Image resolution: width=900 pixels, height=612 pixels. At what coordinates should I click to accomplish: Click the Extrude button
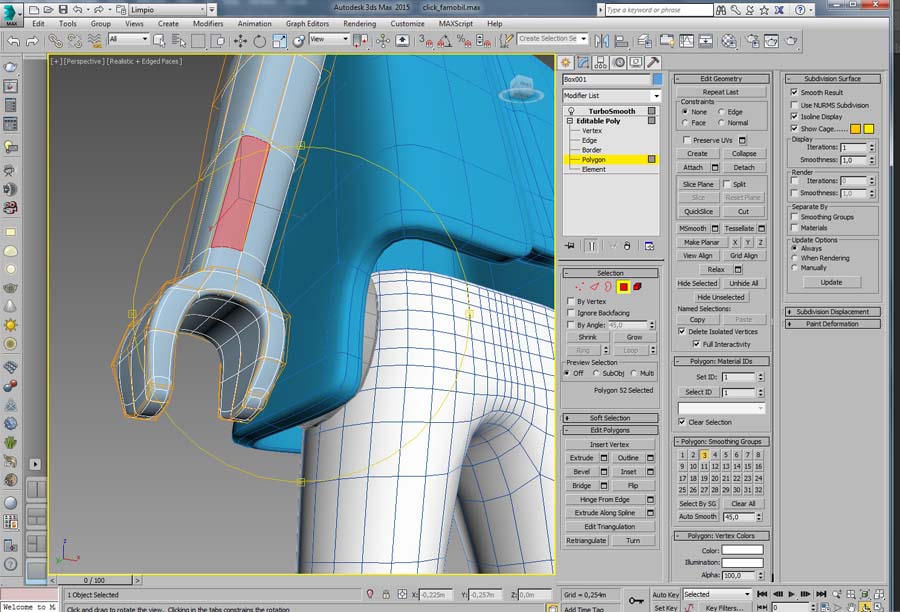[x=582, y=458]
